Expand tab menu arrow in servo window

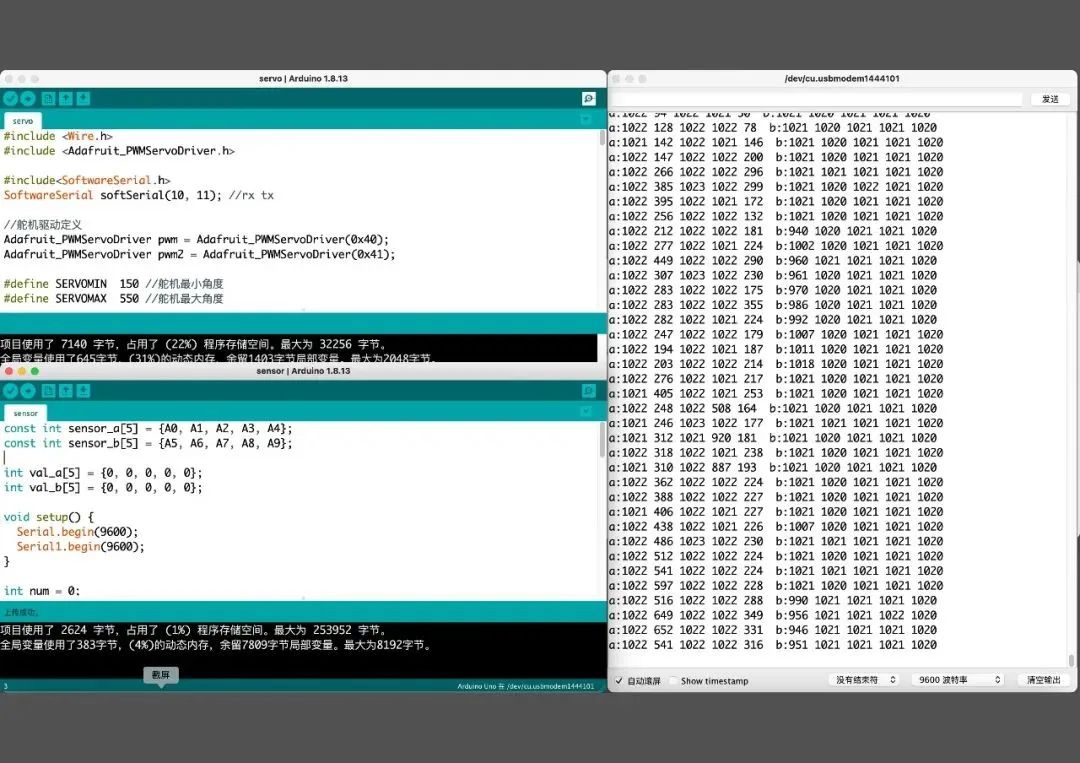(x=587, y=120)
